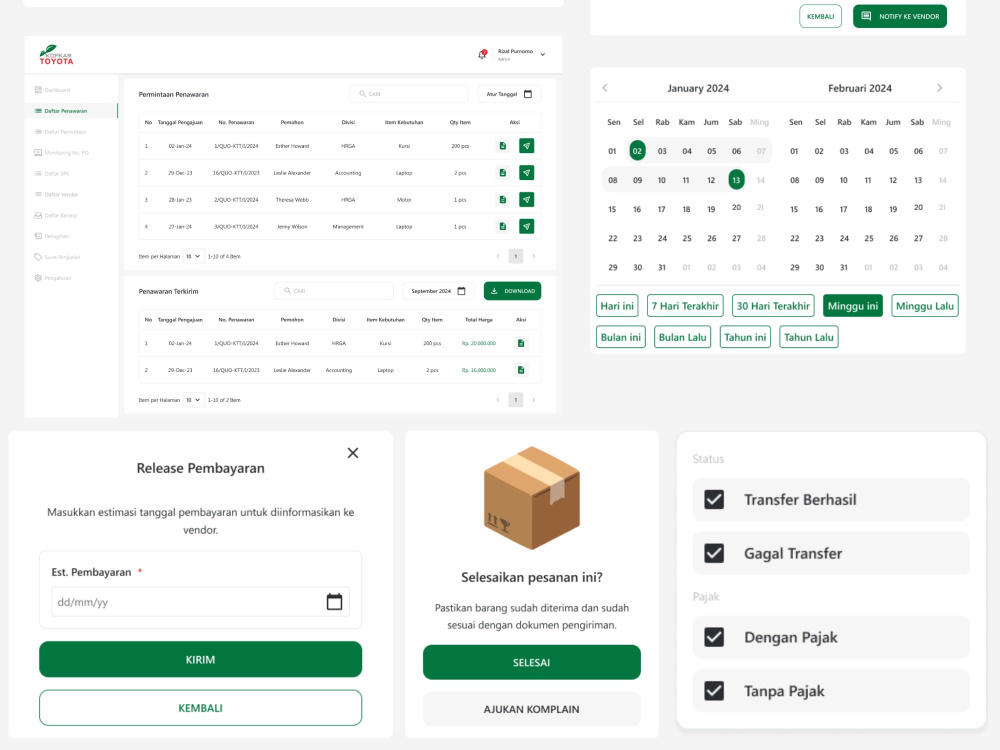Go to next page of Permintaan Penawaran table
Screen dimensions: 1000x750
point(534,256)
